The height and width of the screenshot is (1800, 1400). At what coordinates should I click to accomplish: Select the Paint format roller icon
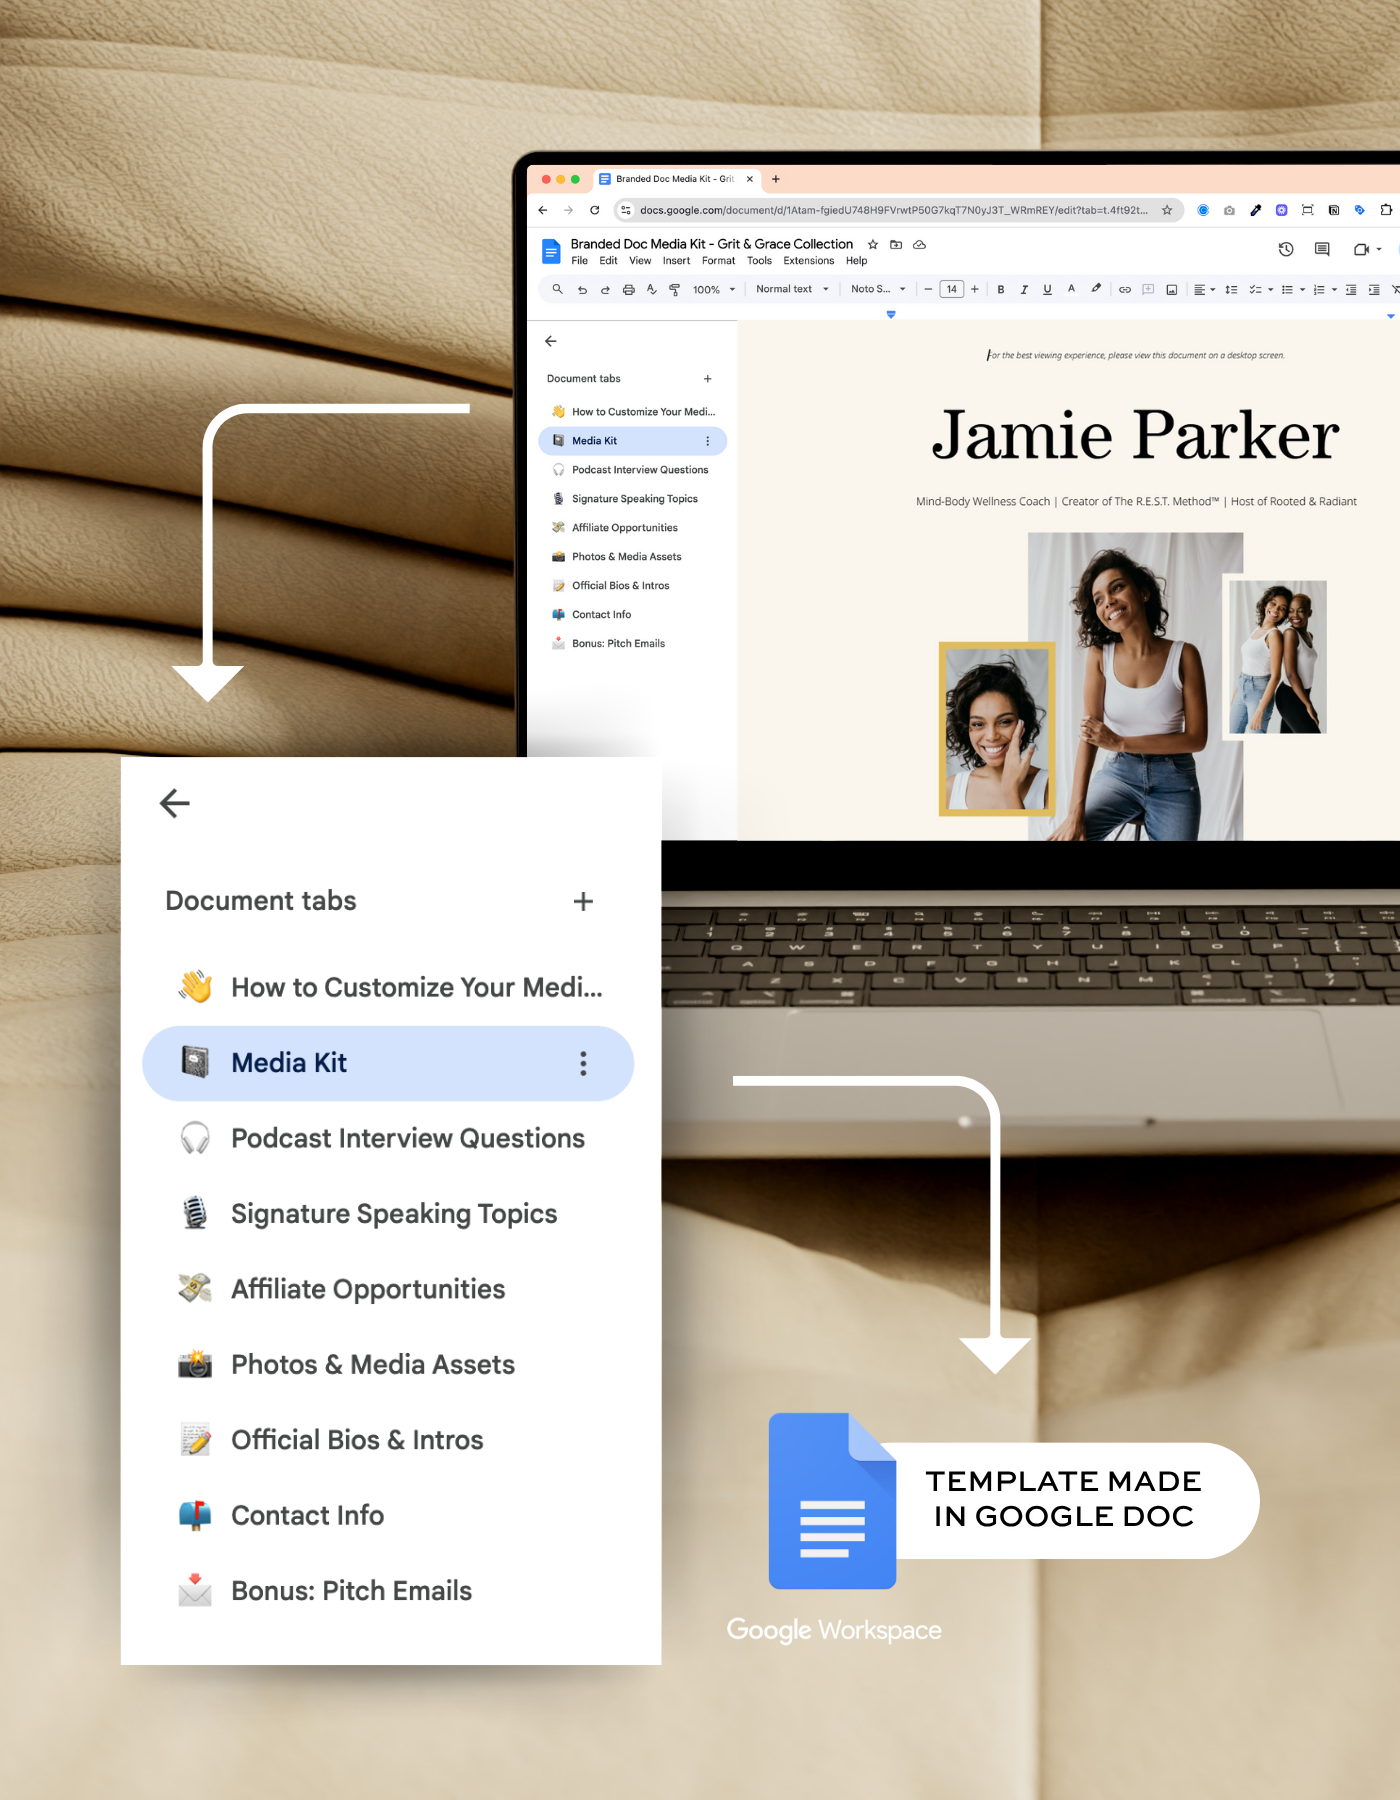674,290
